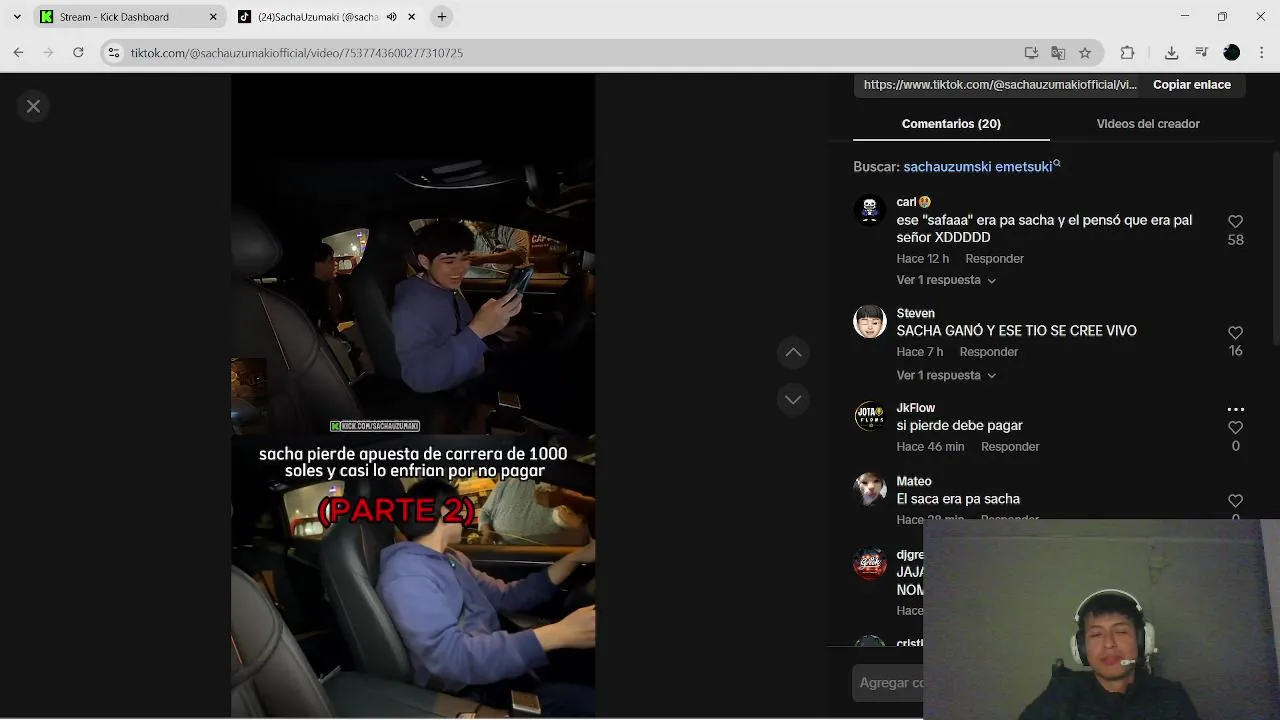The image size is (1280, 720).
Task: Open more options for JkFlow's comment
Action: (x=1235, y=410)
